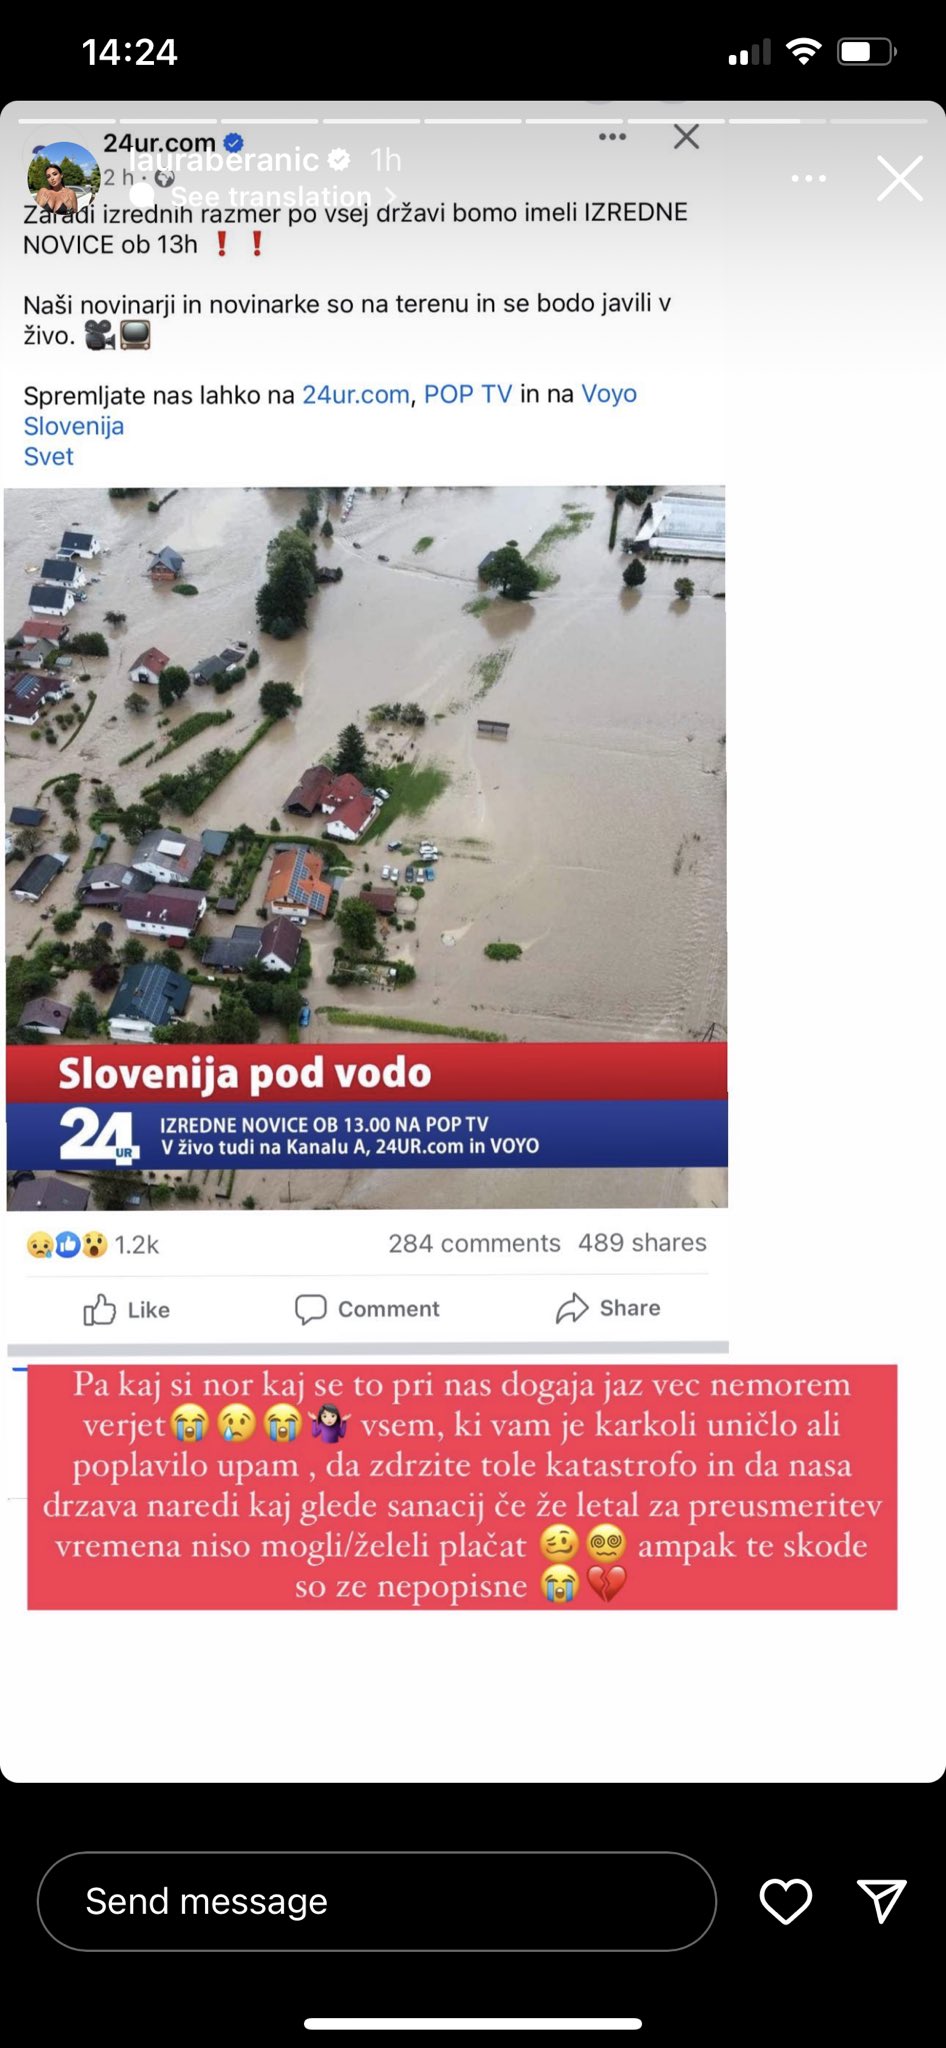This screenshot has height=2048, width=946.
Task: Tap the Comment speech bubble icon
Action: (311, 1309)
